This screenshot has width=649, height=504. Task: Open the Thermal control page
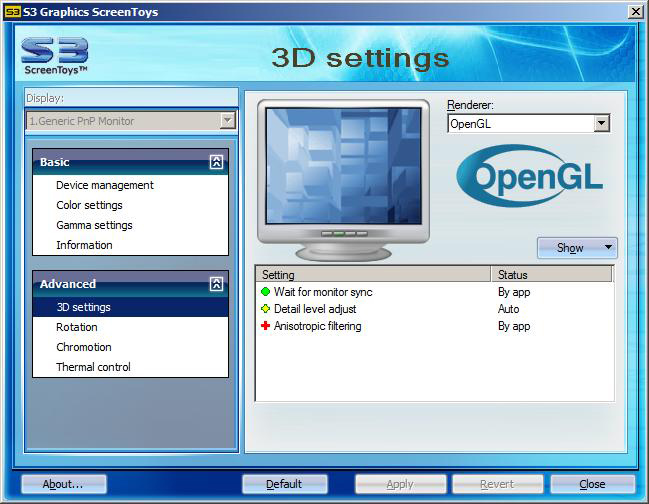click(x=93, y=367)
